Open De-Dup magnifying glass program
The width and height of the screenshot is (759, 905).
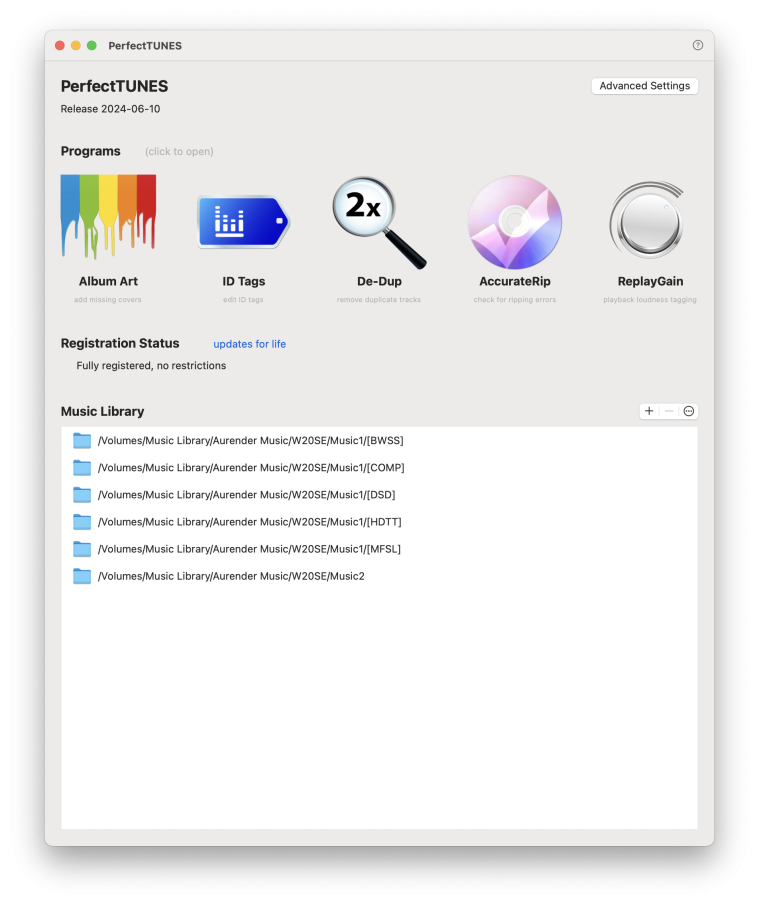point(379,222)
